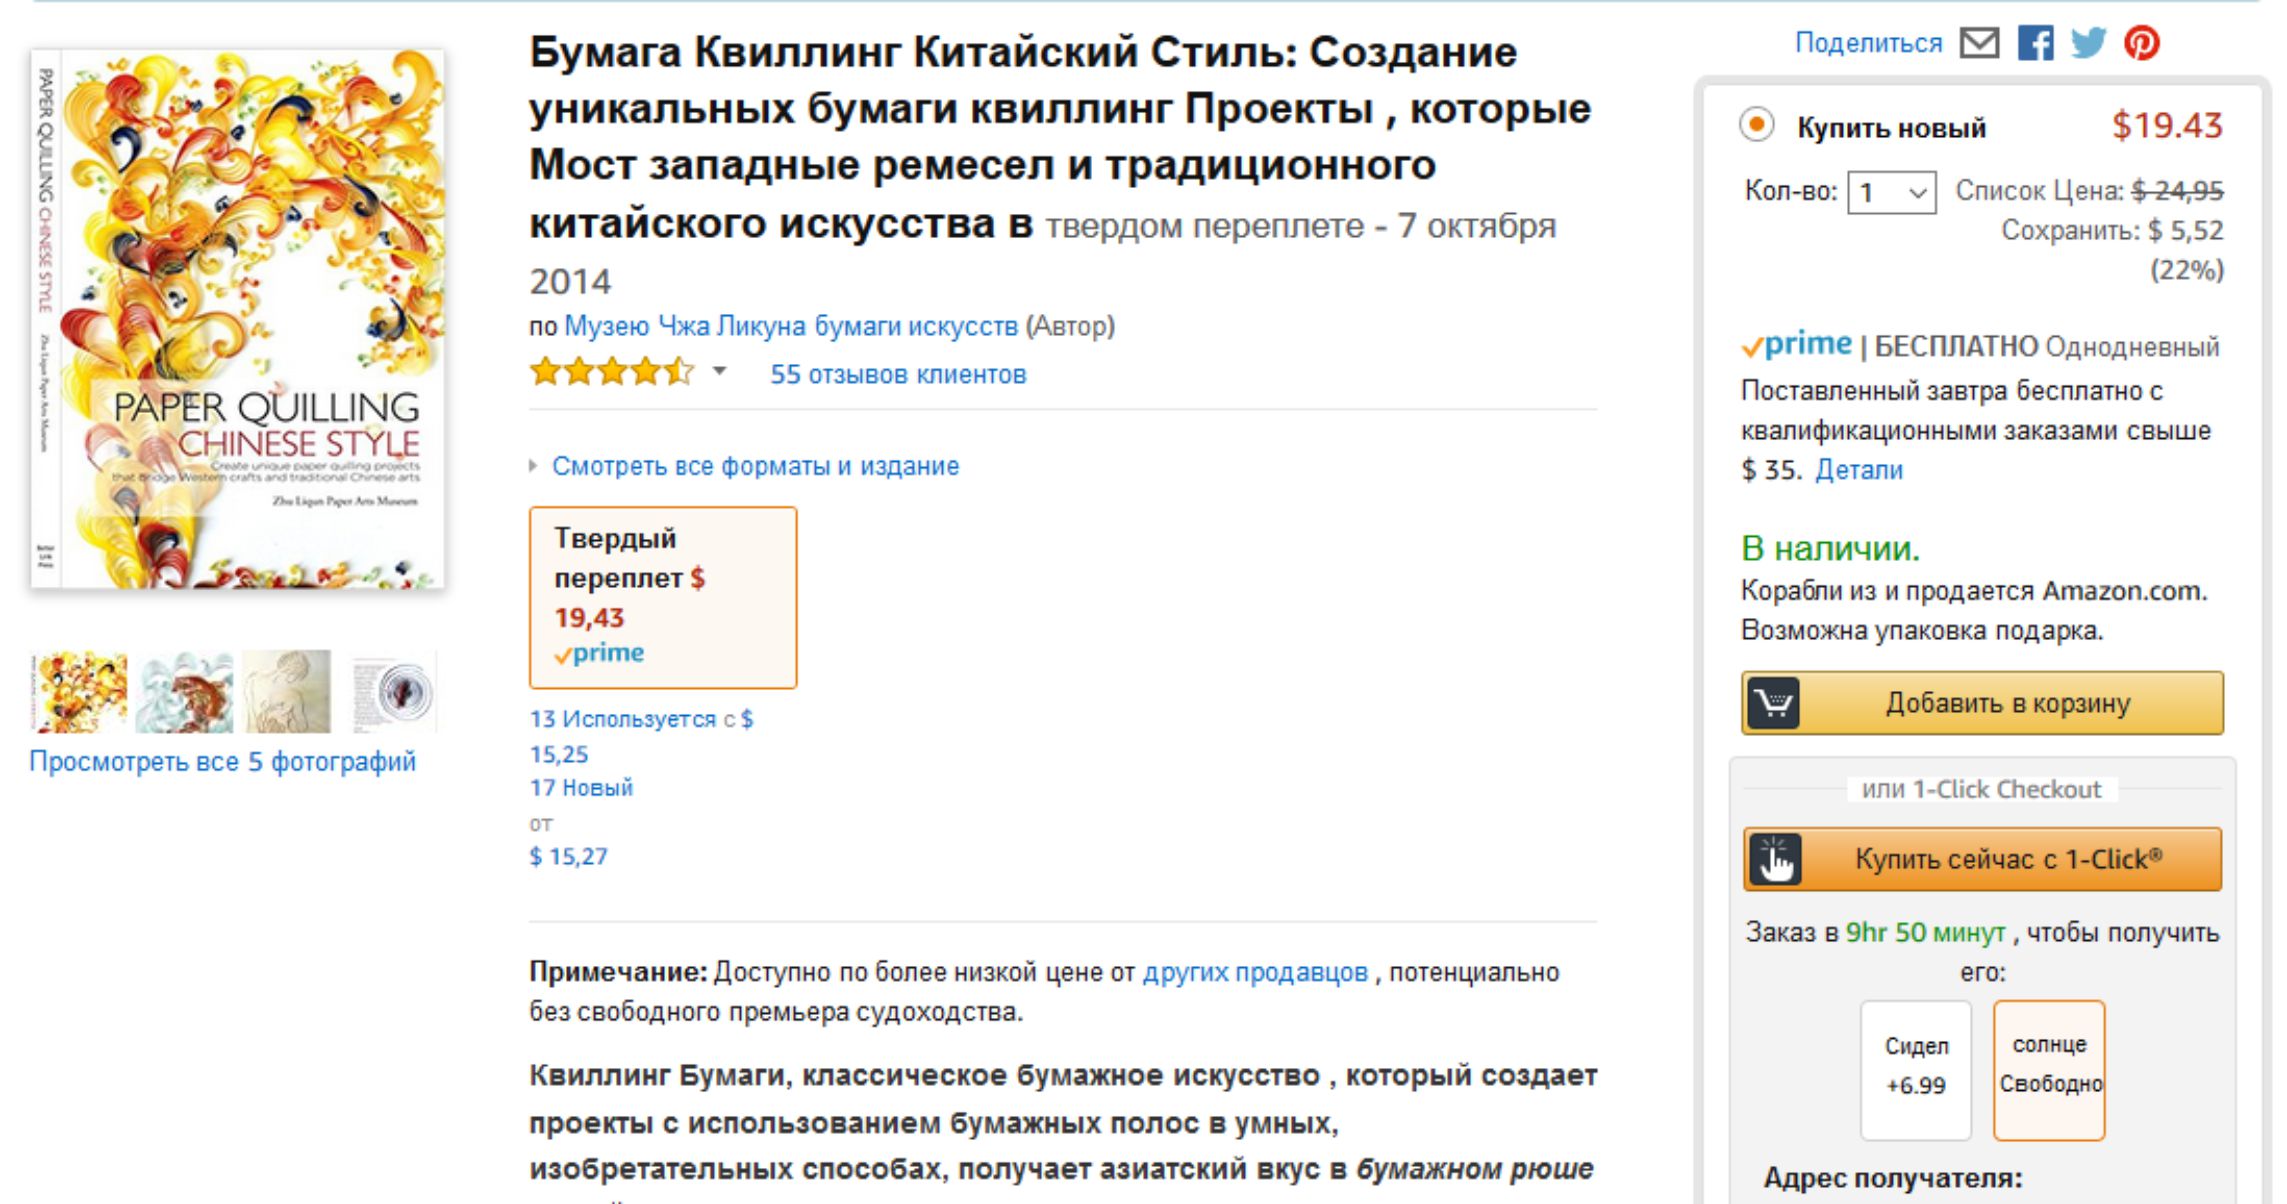This screenshot has height=1204, width=2287.
Task: Select the "Твердый переплет" format tab
Action: pyautogui.click(x=662, y=597)
